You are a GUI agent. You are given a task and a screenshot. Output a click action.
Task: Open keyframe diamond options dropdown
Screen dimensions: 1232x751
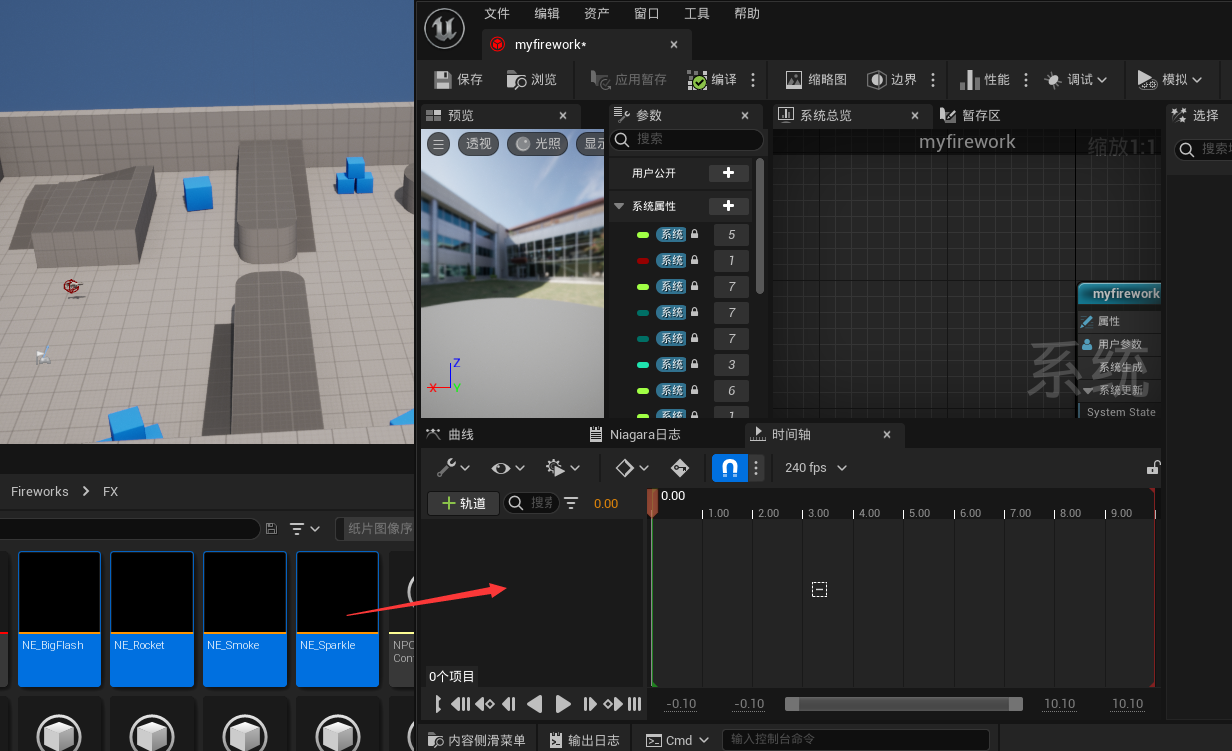[x=632, y=467]
